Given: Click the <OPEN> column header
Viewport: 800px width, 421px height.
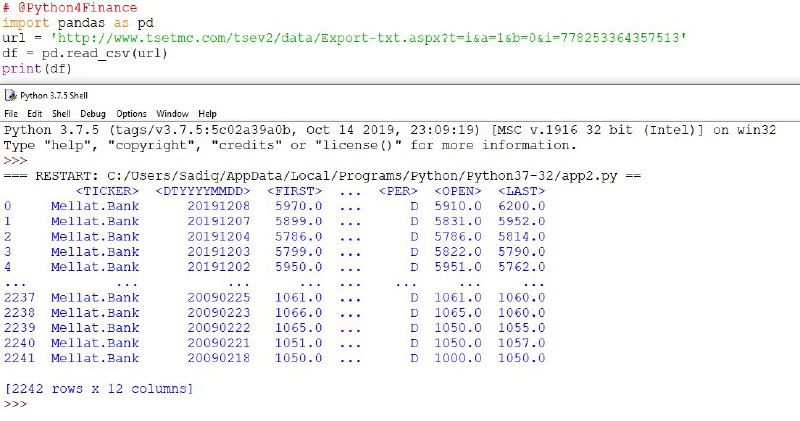Looking at the screenshot, I should tap(458, 191).
